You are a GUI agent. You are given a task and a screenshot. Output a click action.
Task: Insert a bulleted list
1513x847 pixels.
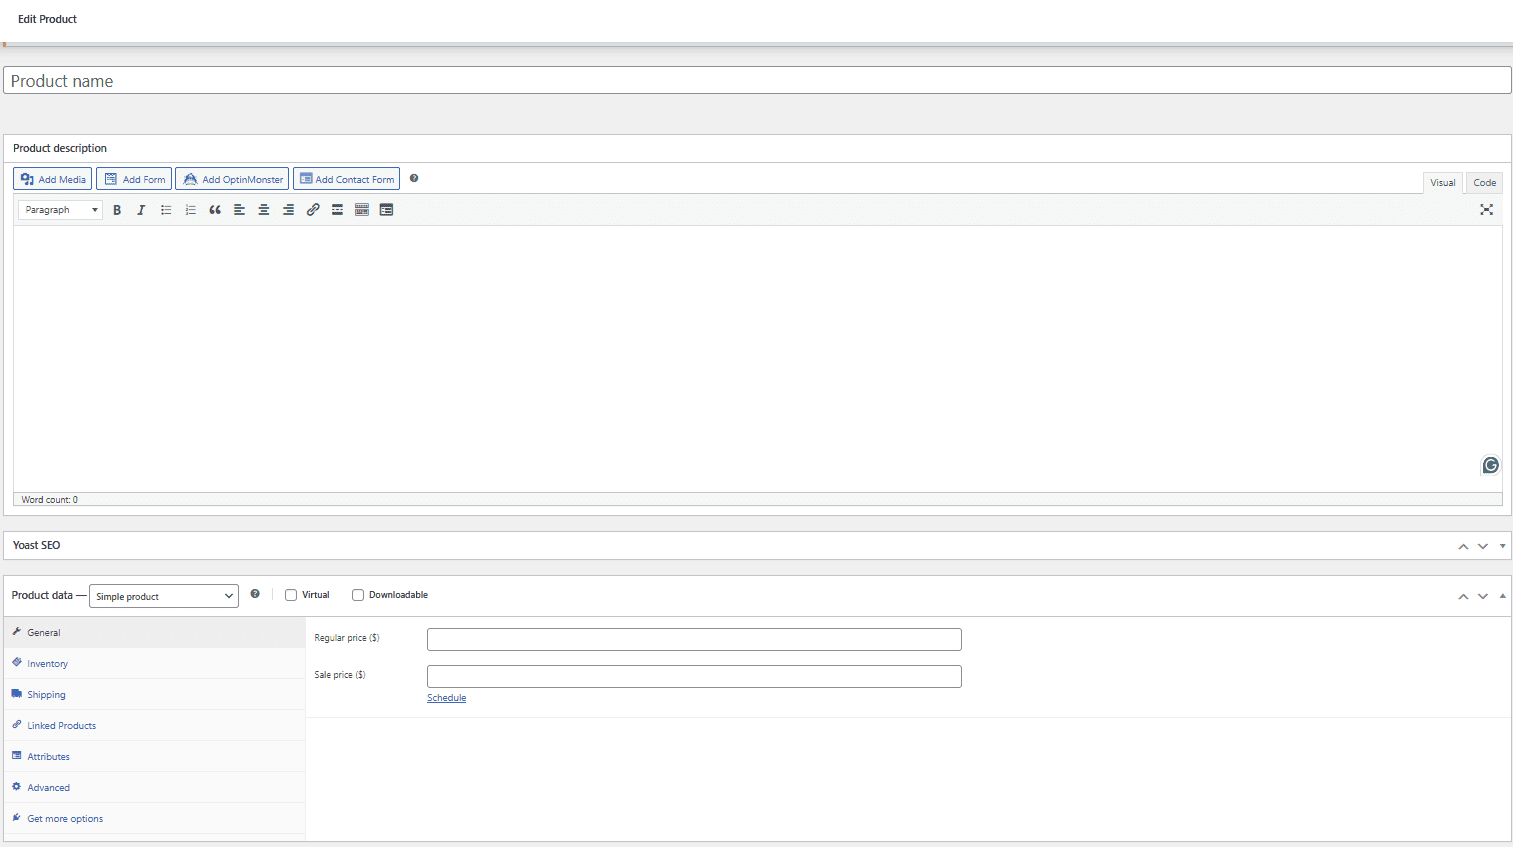click(x=165, y=209)
